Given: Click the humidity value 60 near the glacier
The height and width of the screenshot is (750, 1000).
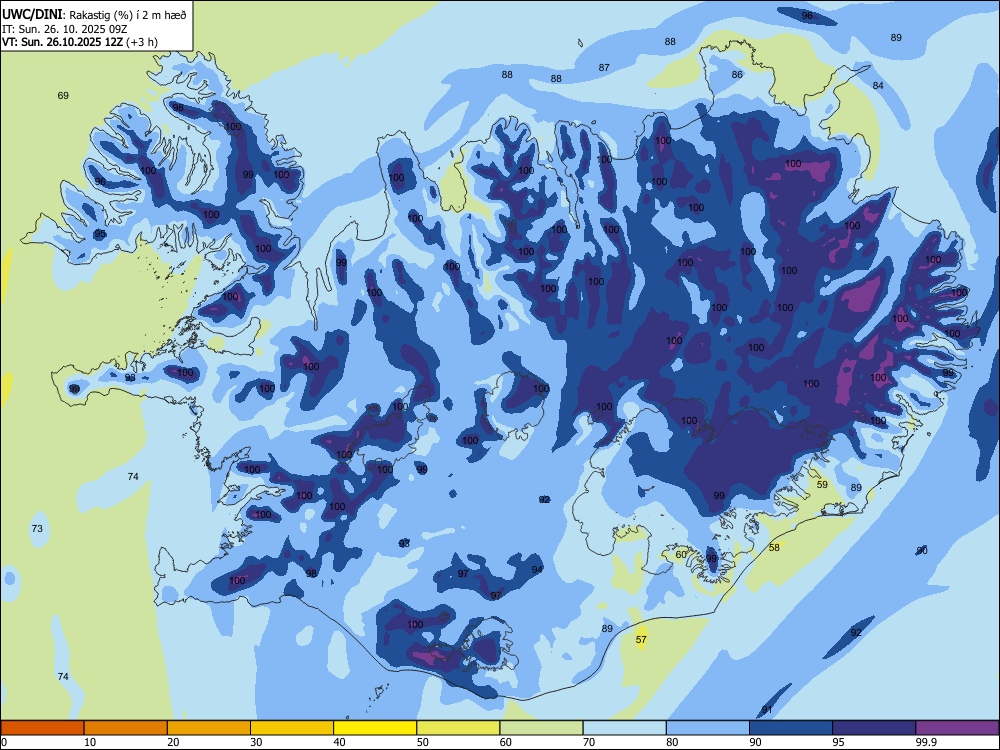Looking at the screenshot, I should [681, 554].
